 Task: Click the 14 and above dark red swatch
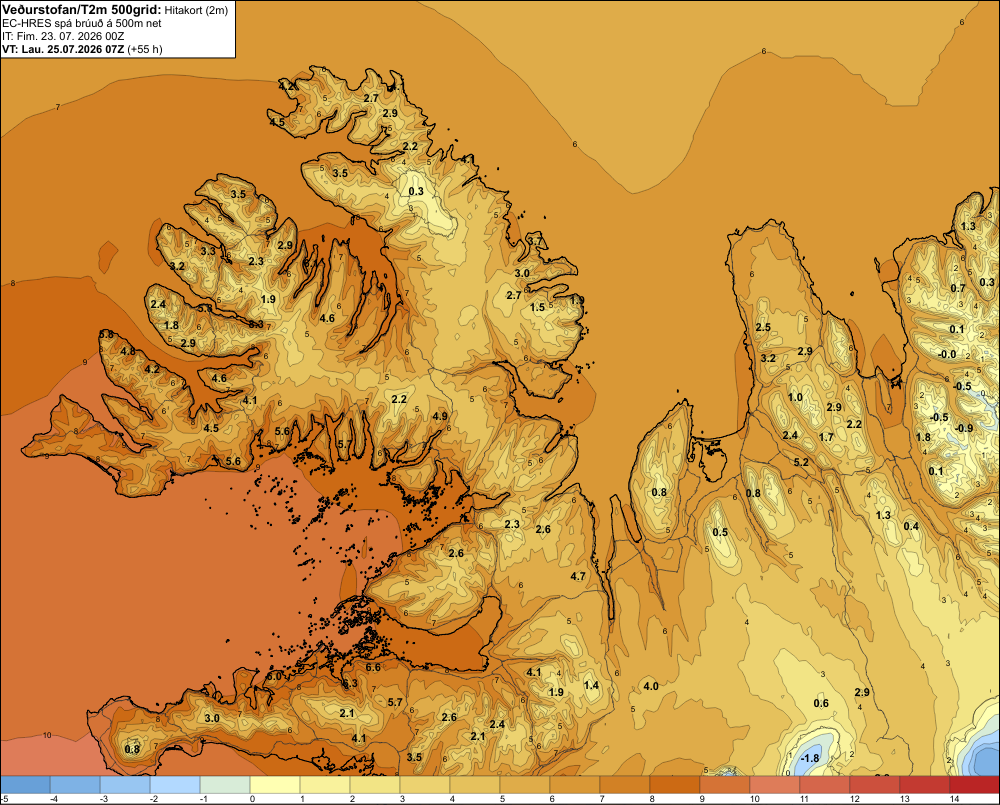pos(974,785)
